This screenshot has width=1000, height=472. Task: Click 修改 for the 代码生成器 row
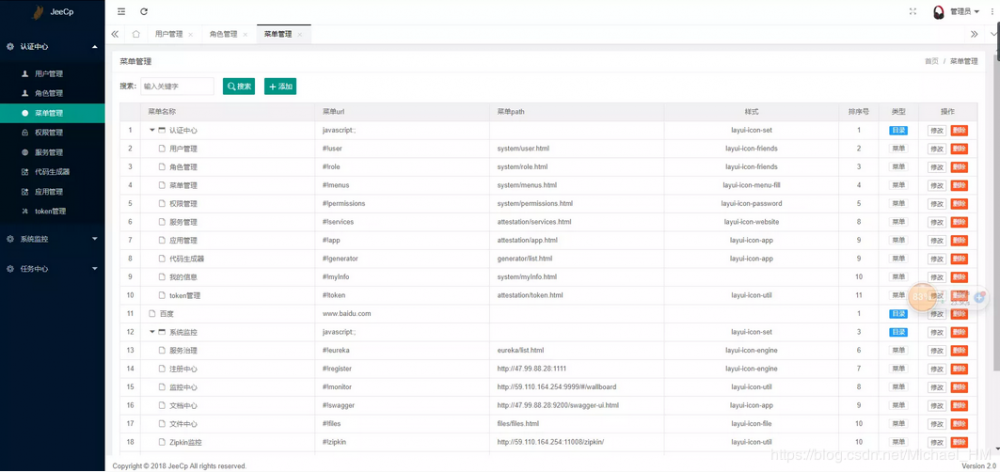click(936, 259)
